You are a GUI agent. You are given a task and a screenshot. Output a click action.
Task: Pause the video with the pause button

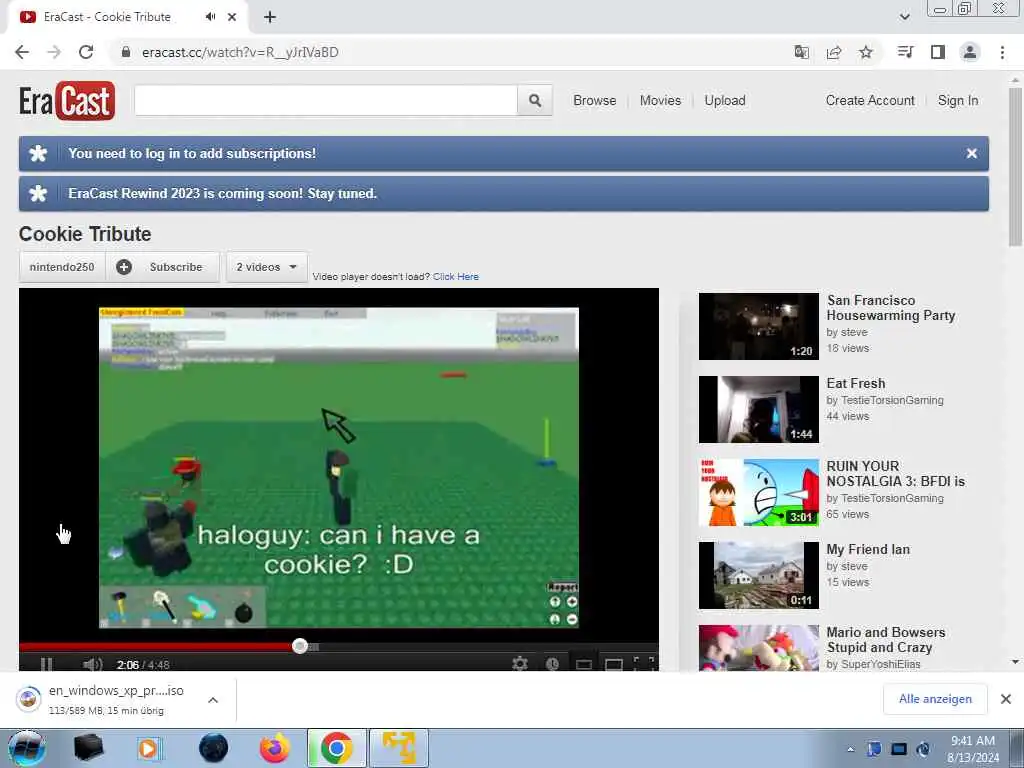(x=46, y=664)
